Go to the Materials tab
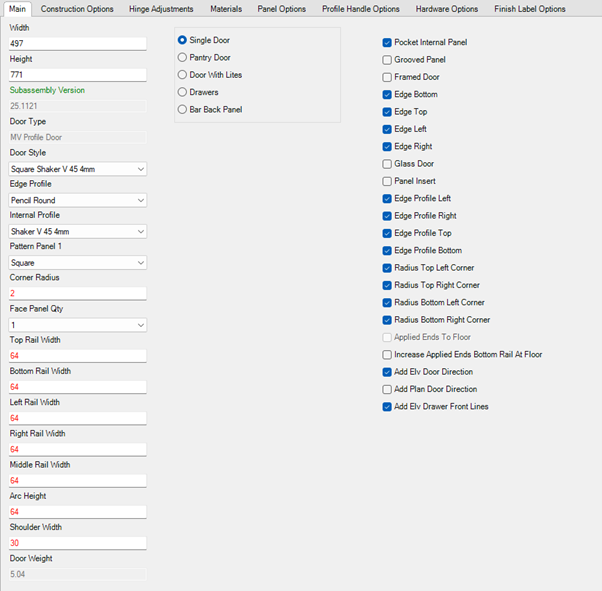 pyautogui.click(x=226, y=9)
